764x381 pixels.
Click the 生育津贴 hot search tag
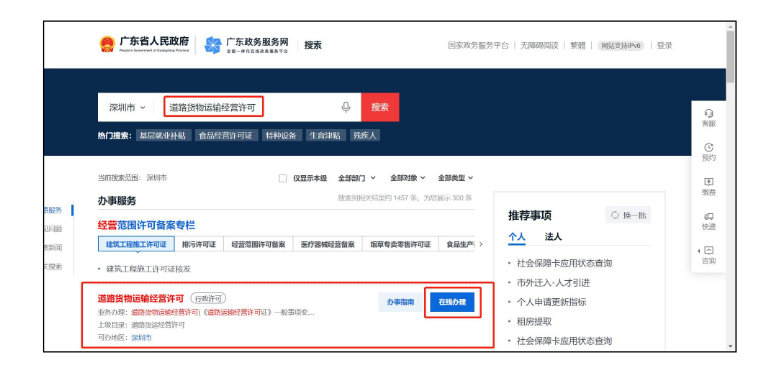(326, 135)
